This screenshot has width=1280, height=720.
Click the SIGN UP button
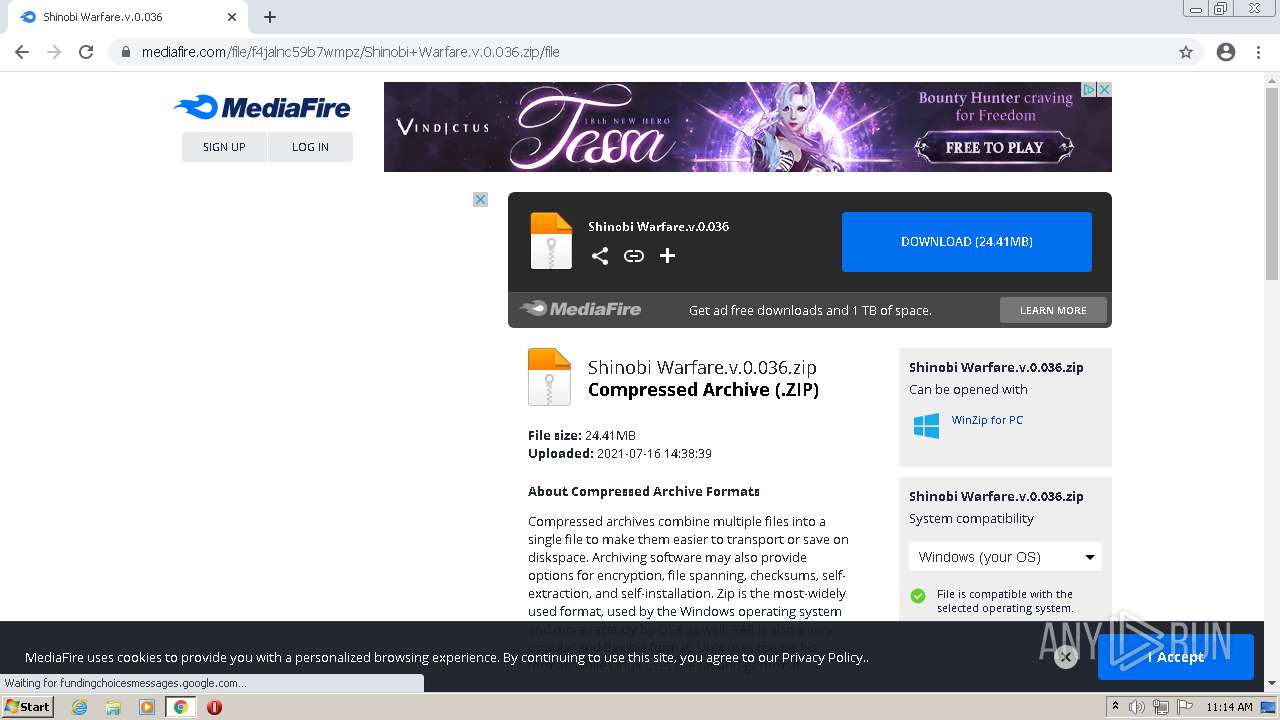pyautogui.click(x=224, y=147)
